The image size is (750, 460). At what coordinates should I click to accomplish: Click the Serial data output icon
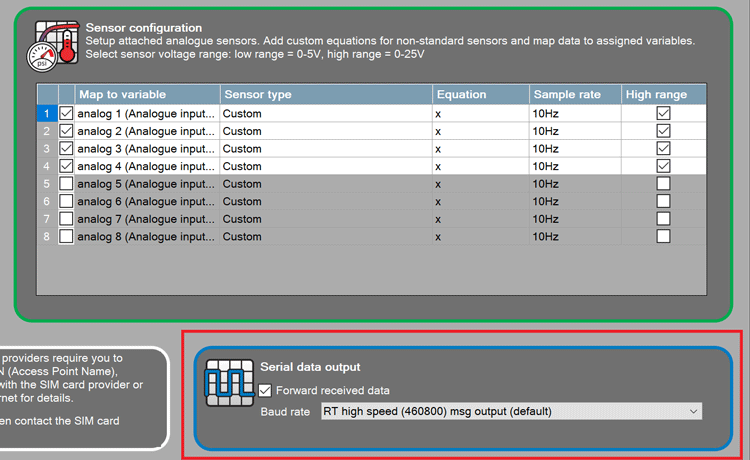226,384
